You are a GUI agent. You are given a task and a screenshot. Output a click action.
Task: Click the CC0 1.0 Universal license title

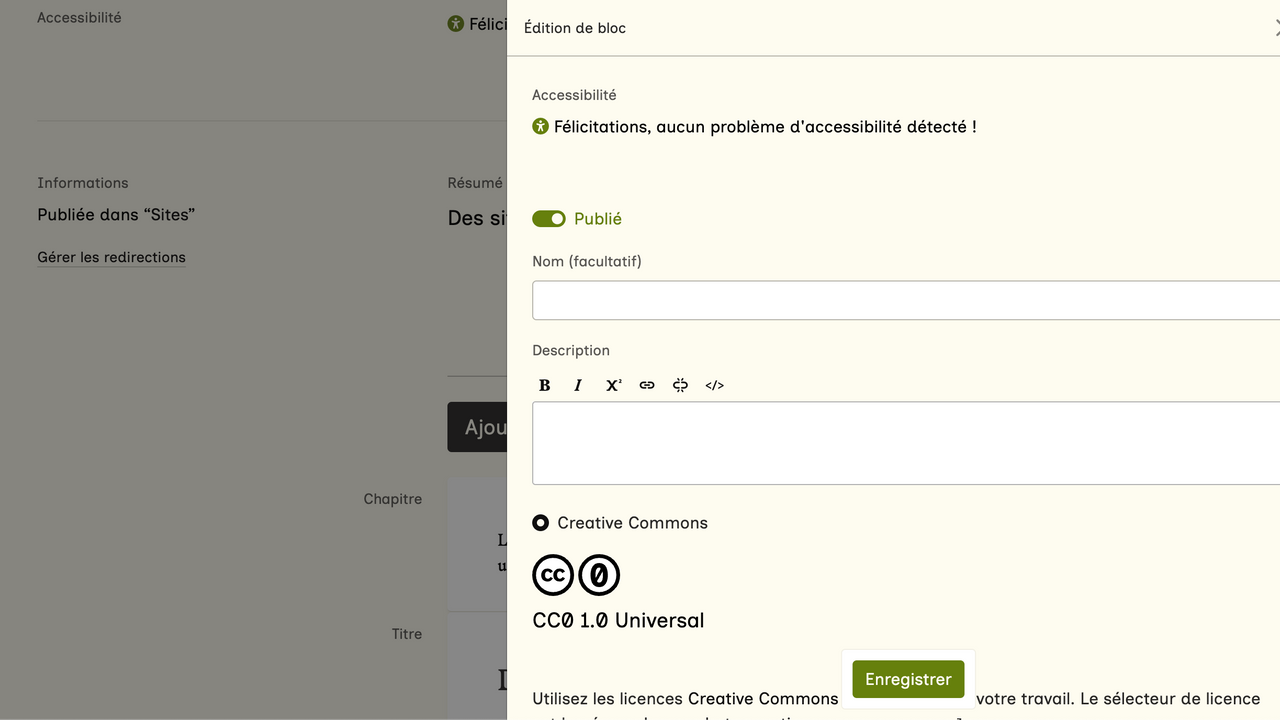(618, 620)
